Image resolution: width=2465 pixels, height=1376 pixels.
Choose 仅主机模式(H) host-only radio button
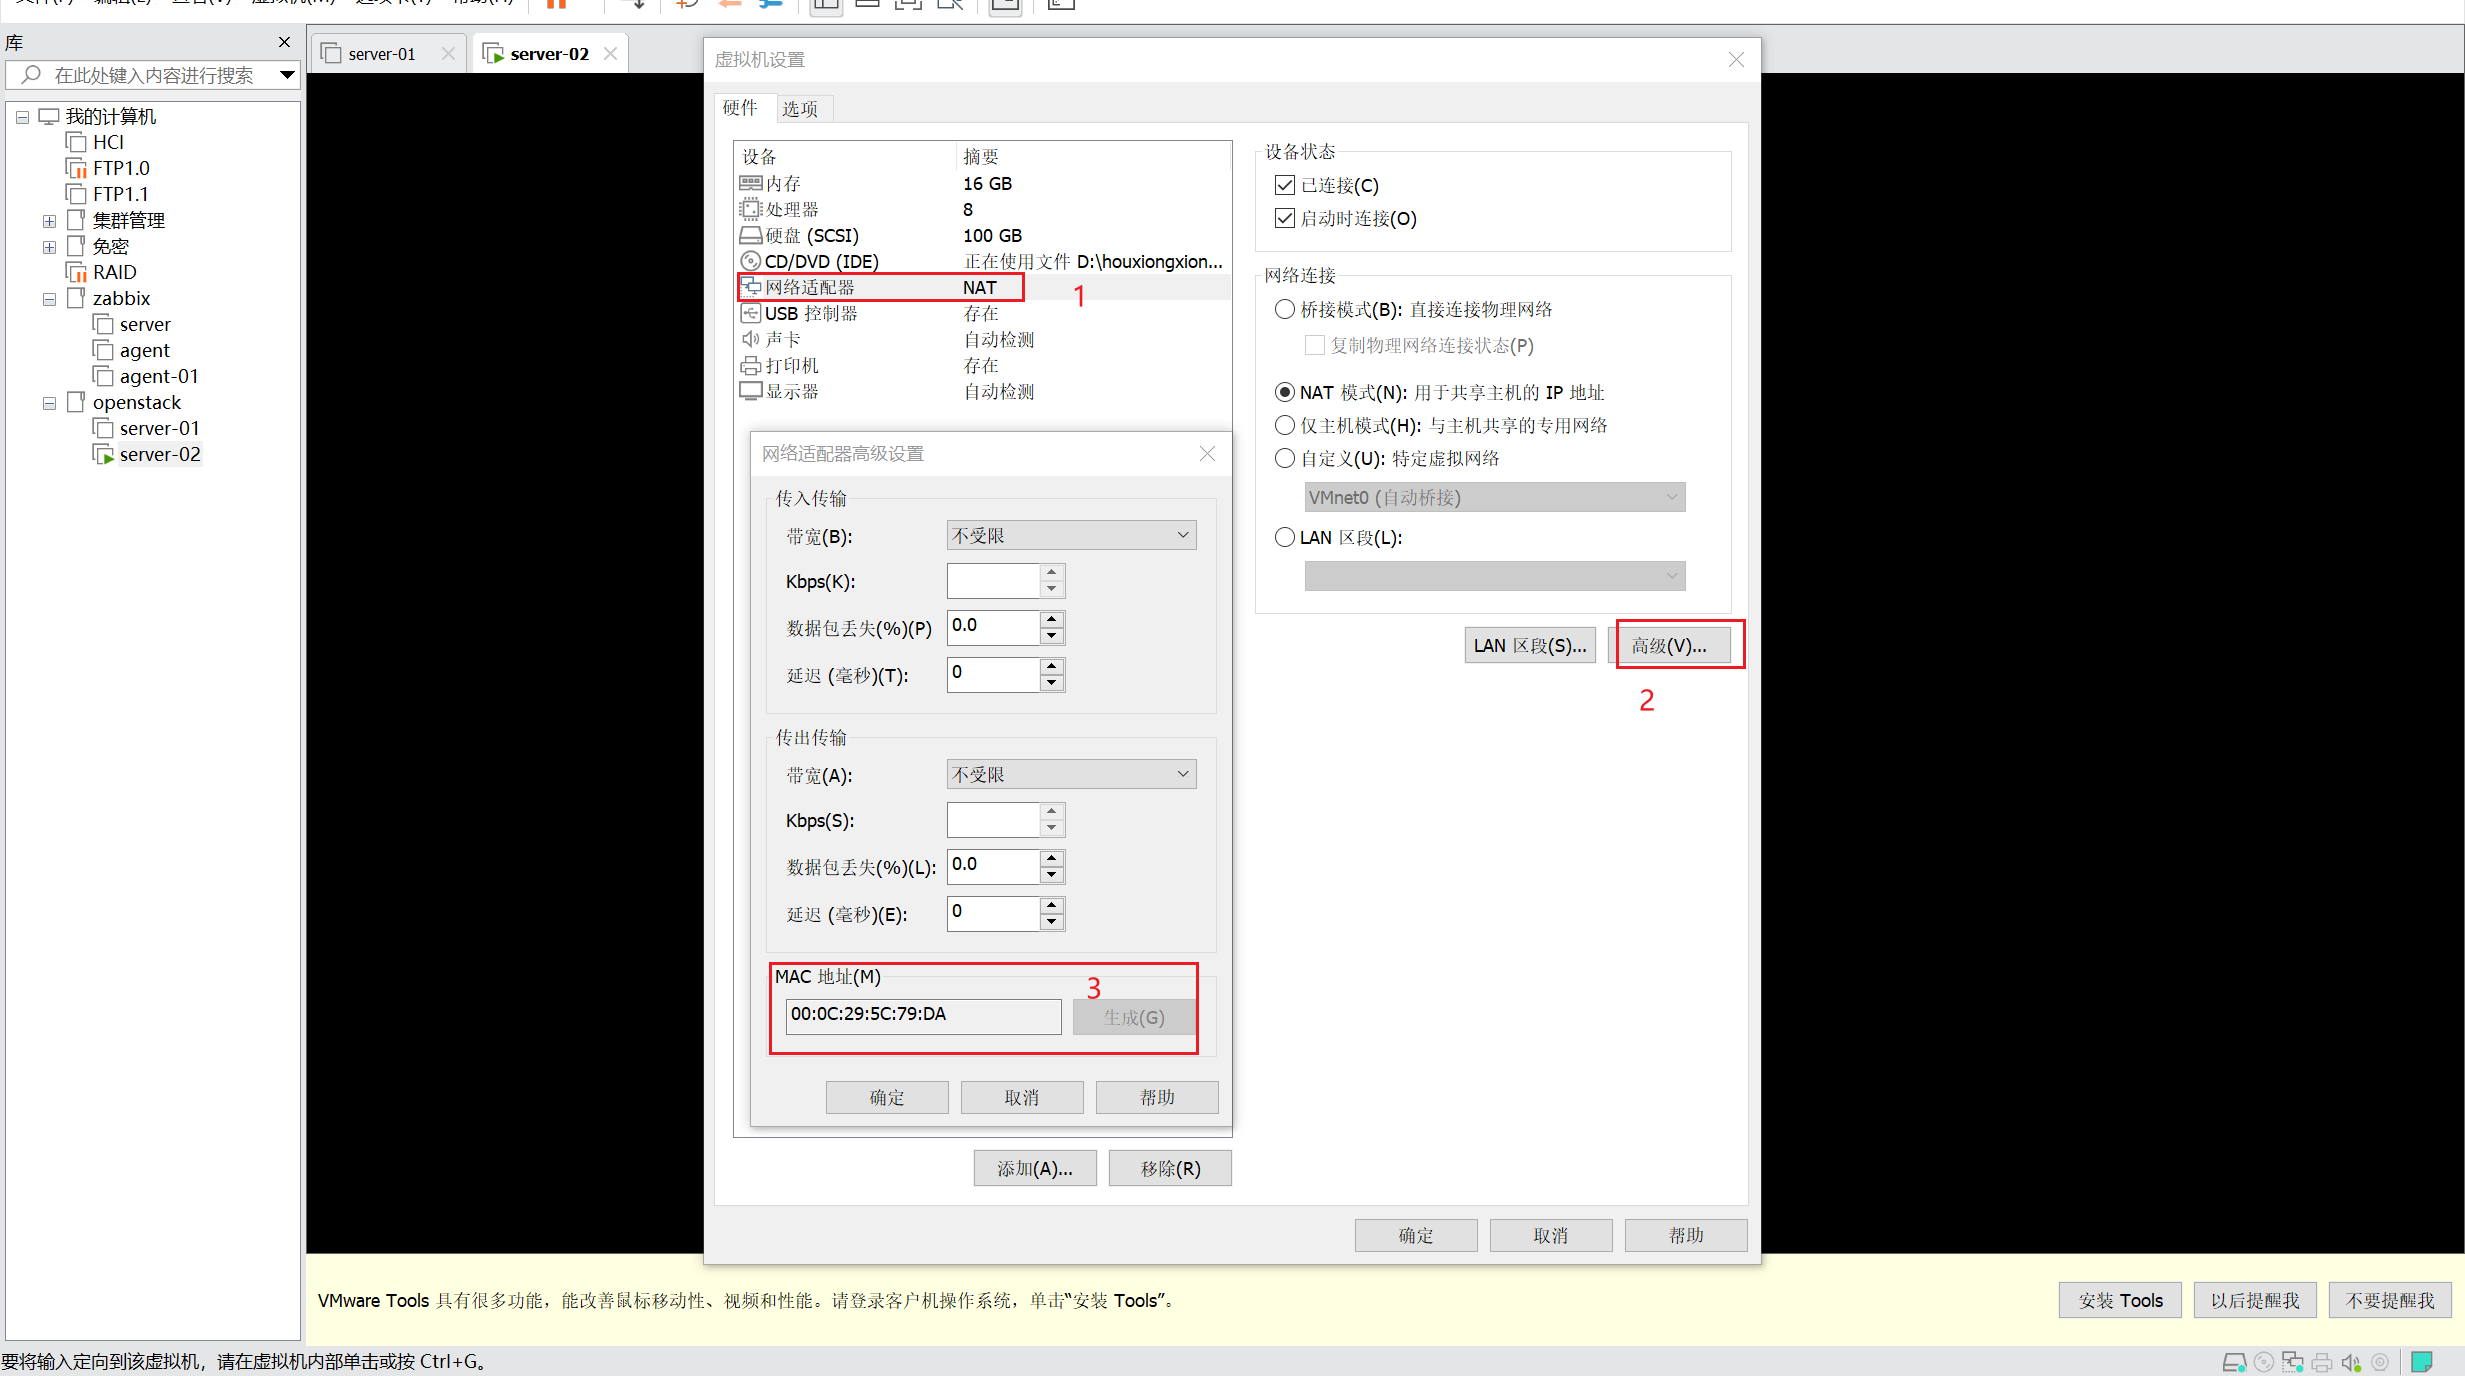pyautogui.click(x=1285, y=425)
